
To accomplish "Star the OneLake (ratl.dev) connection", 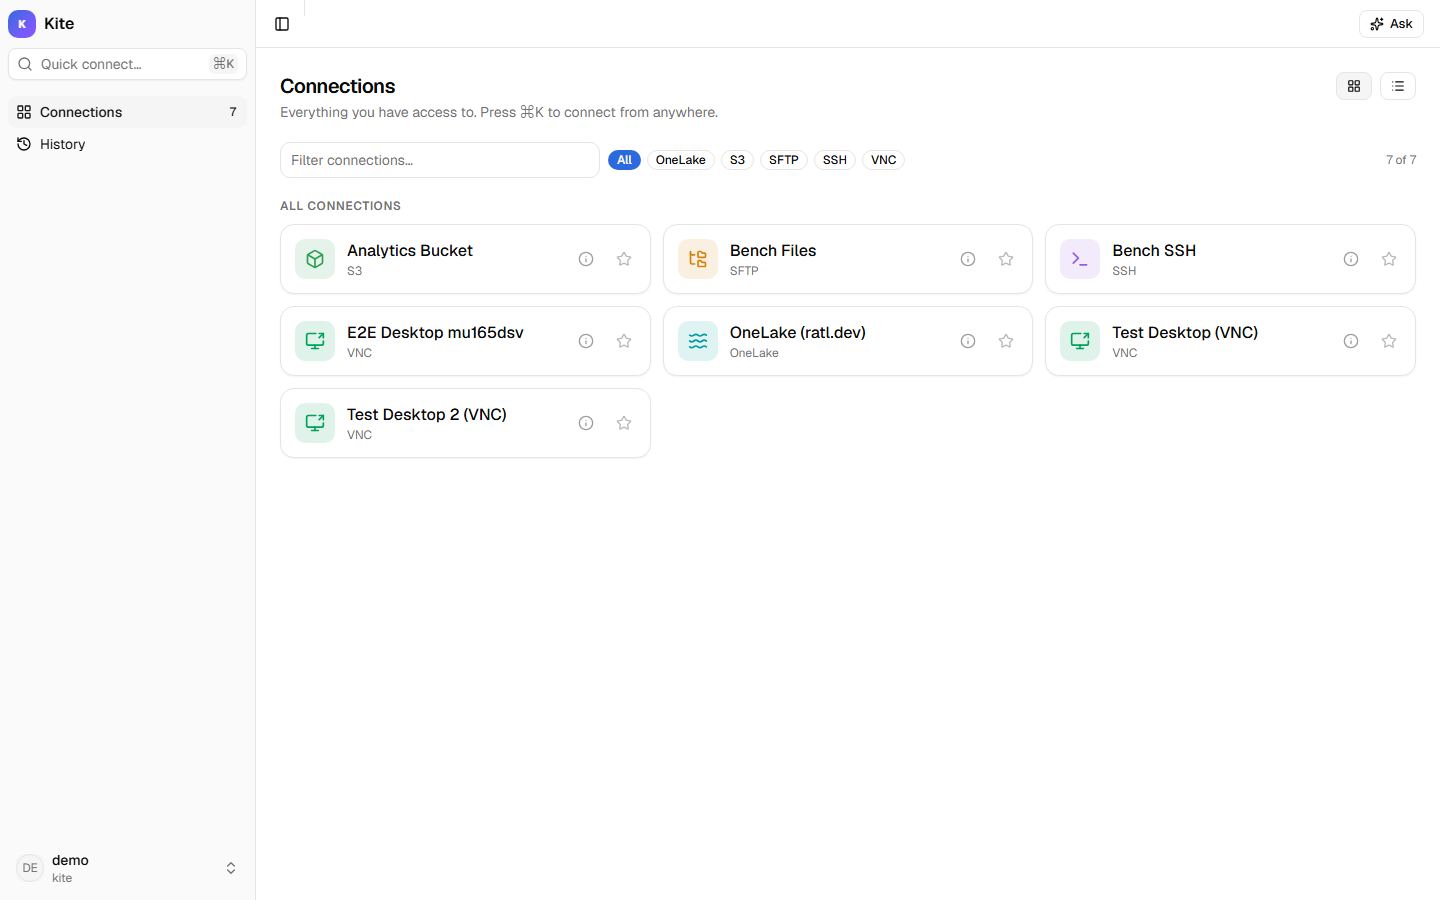I will pos(1006,341).
